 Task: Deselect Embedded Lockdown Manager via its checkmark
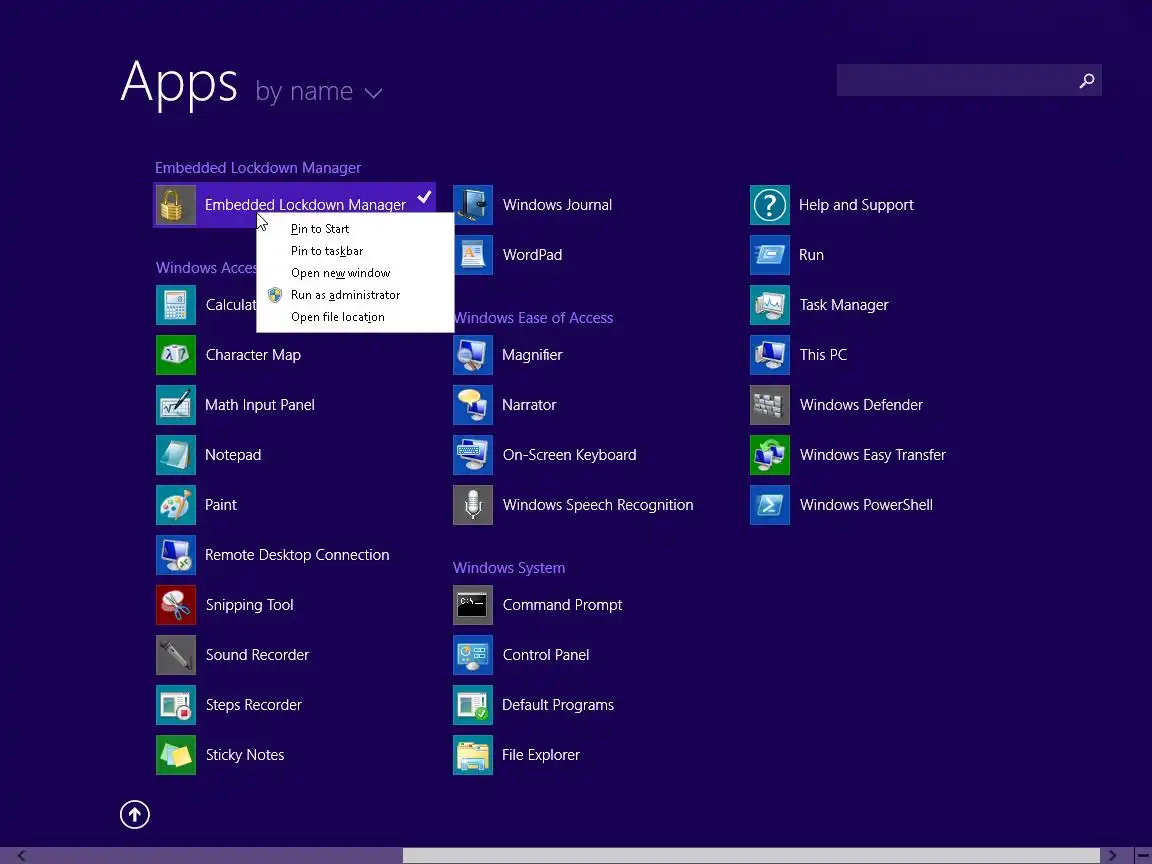coord(424,197)
